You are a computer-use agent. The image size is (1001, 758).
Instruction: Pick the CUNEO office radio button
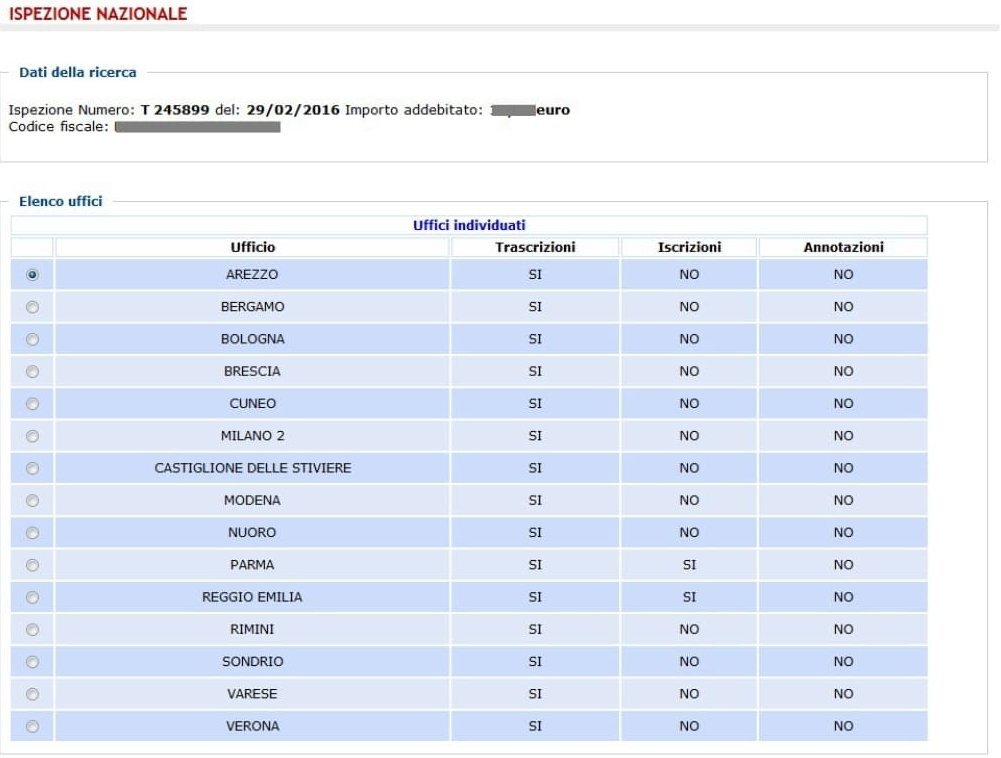click(32, 404)
